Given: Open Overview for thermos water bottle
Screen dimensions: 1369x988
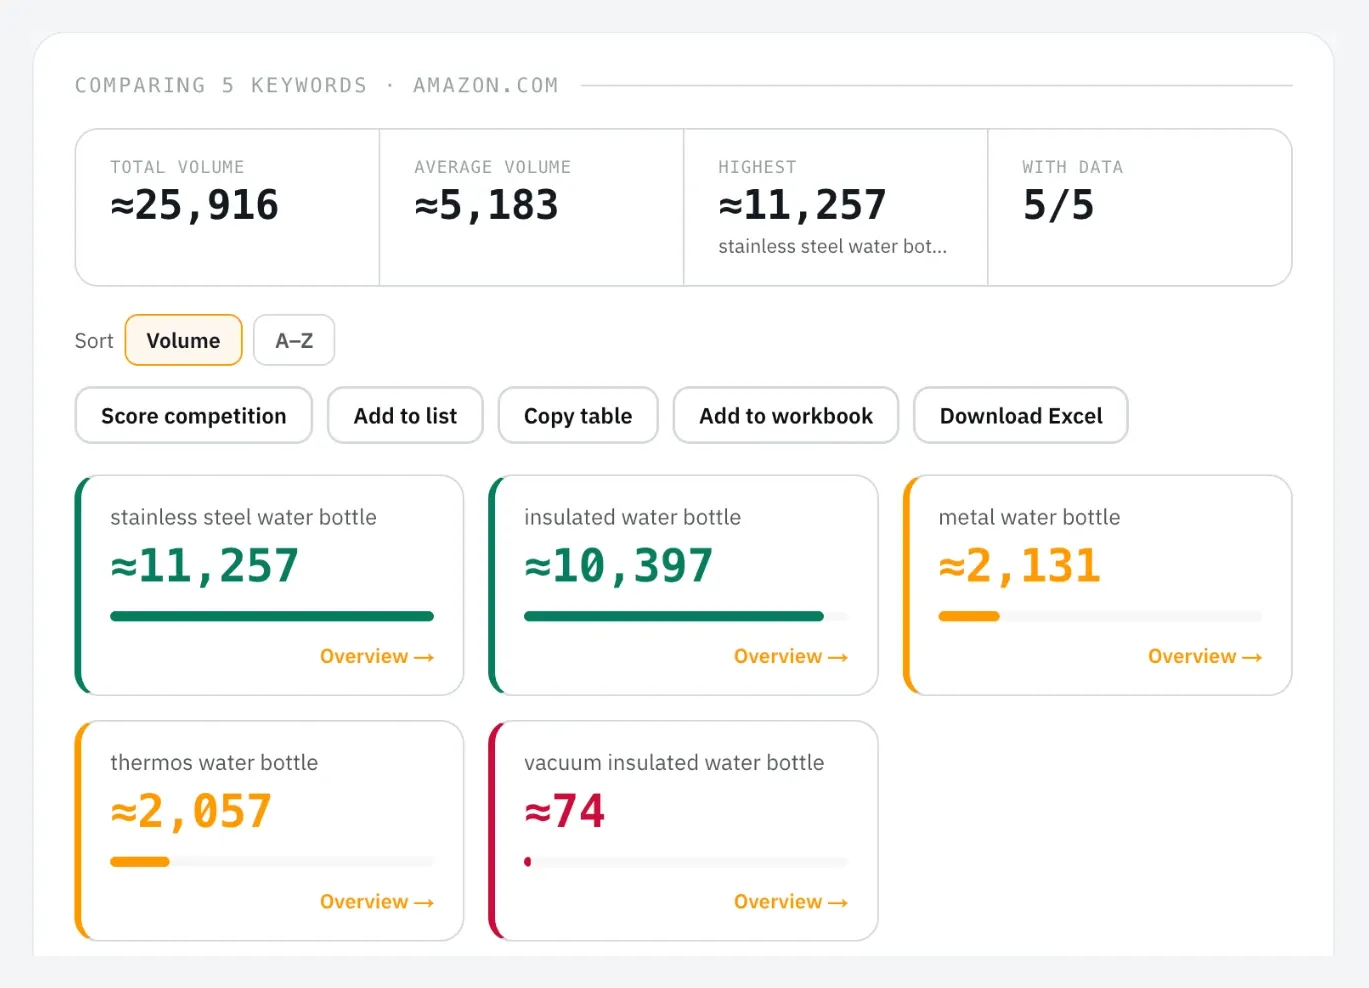Looking at the screenshot, I should pyautogui.click(x=377, y=901).
